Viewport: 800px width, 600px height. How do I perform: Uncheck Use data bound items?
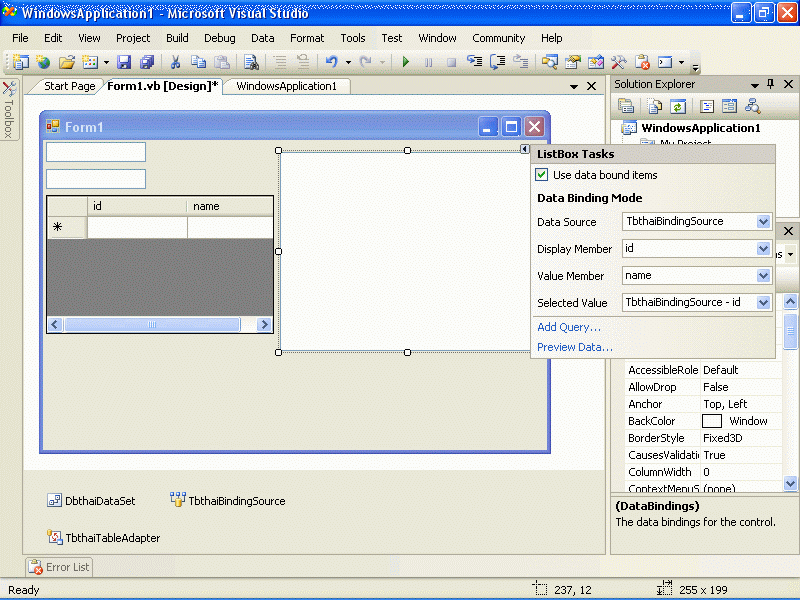pos(541,175)
